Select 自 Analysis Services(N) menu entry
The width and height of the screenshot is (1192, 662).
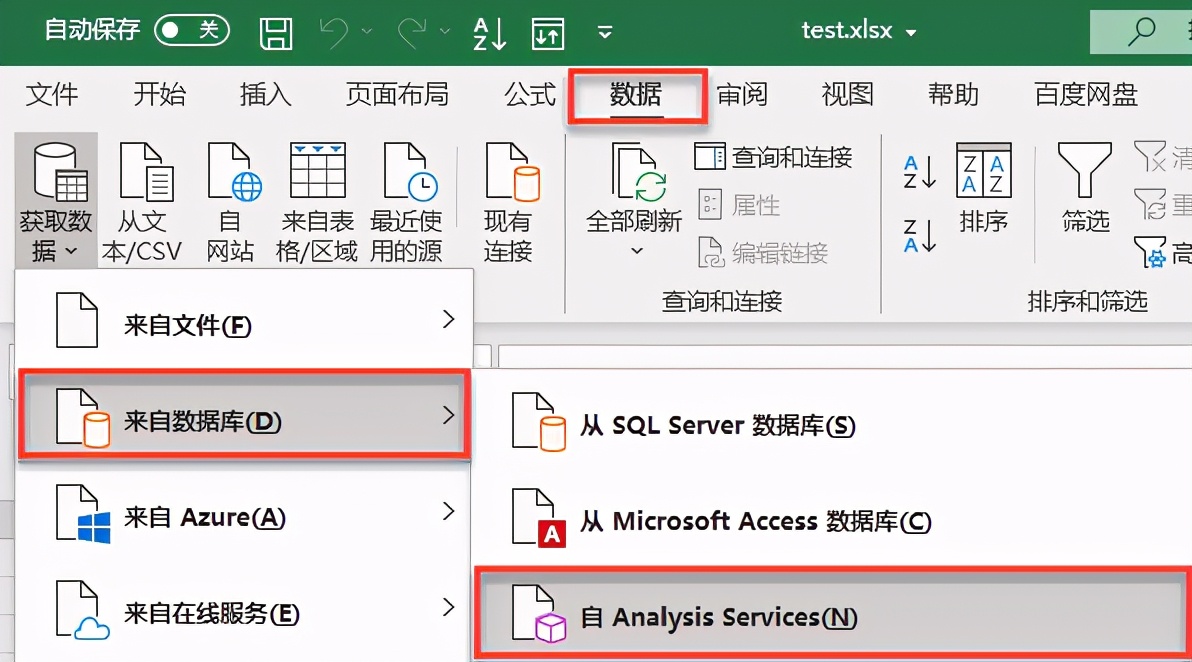(x=717, y=617)
